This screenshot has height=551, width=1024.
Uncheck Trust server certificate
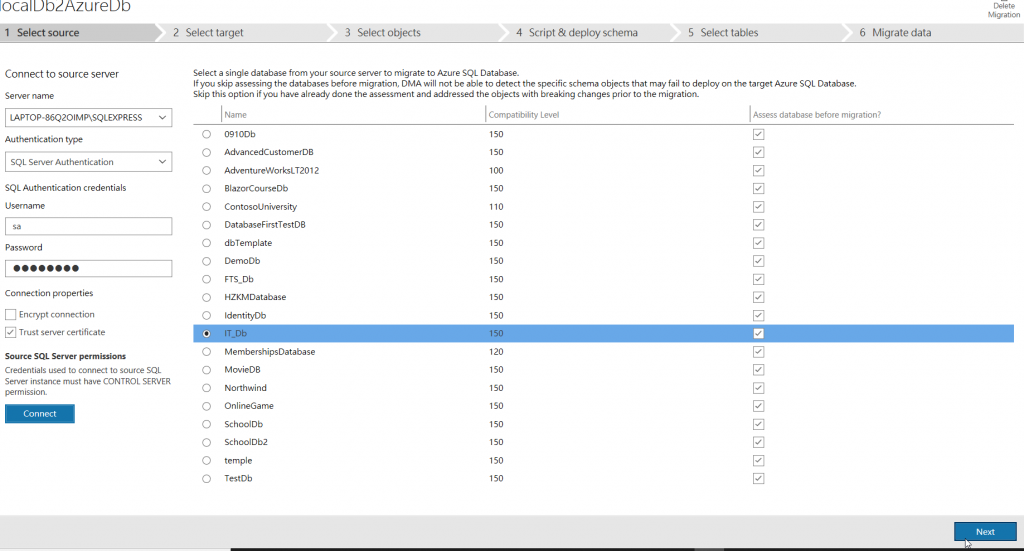pos(10,332)
